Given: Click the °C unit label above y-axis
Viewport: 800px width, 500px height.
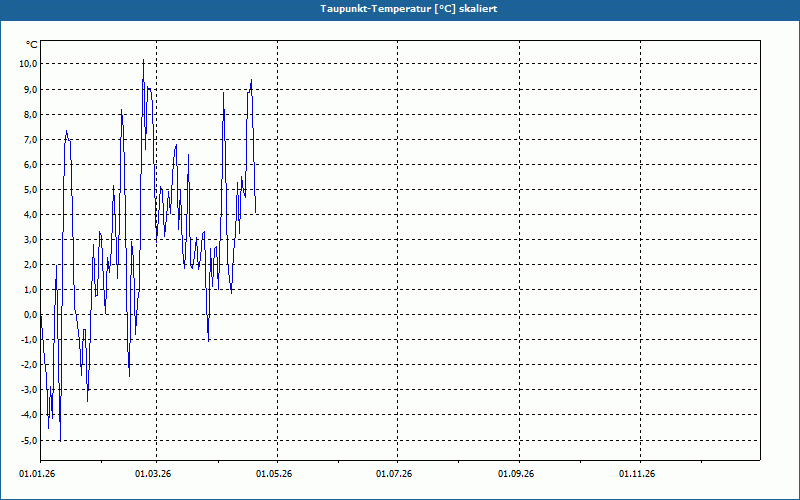Looking at the screenshot, I should [x=31, y=45].
